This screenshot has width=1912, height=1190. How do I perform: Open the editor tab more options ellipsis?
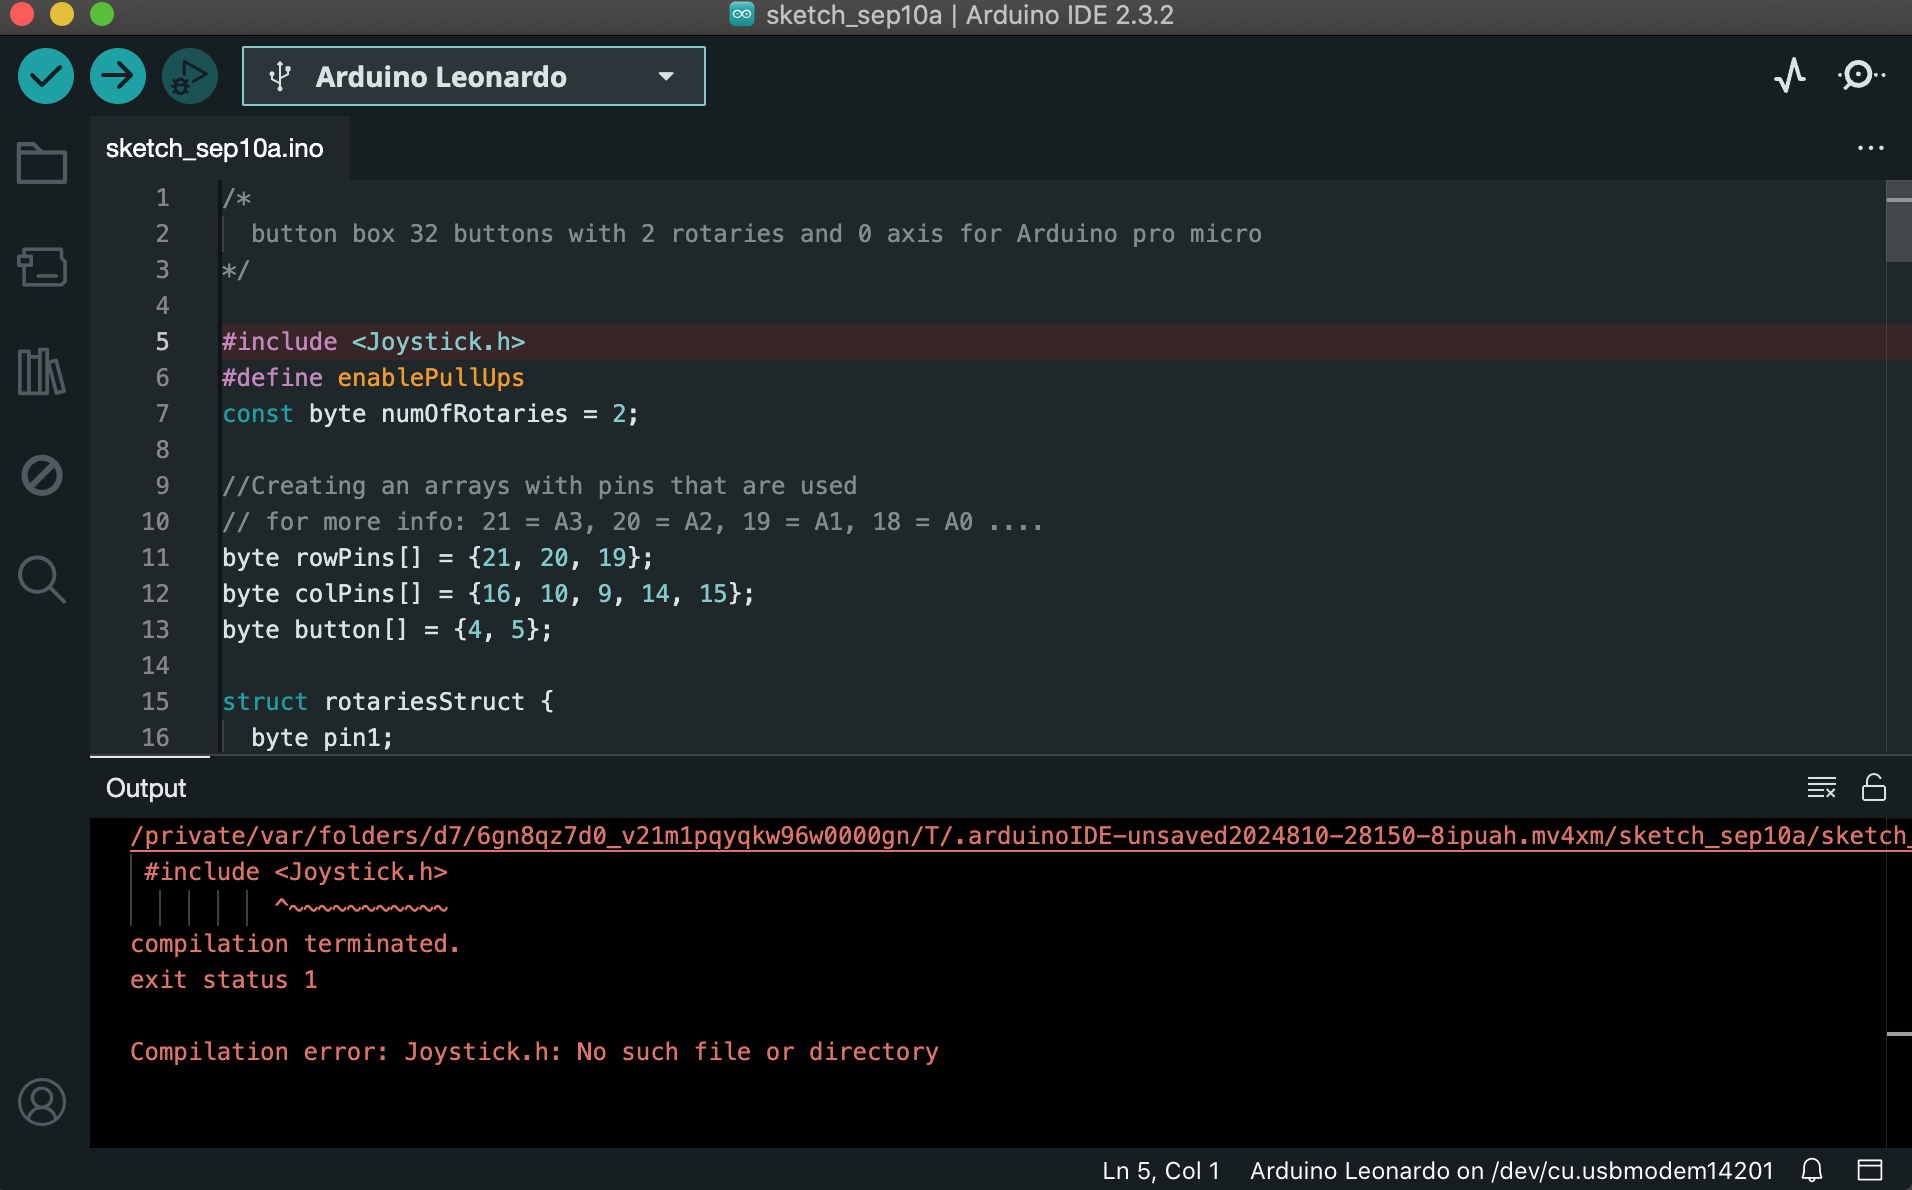[1870, 148]
